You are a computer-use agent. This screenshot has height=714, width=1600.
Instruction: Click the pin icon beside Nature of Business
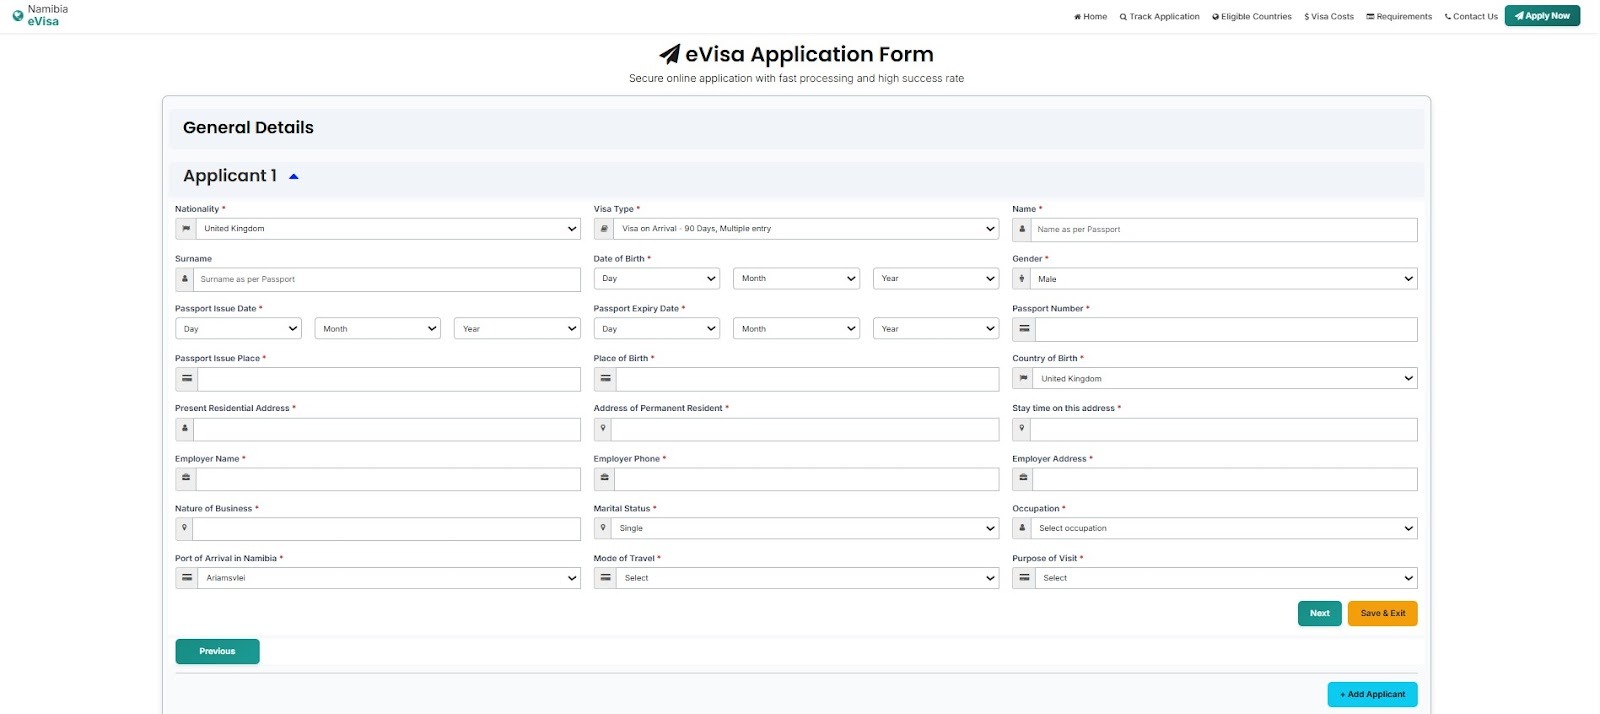click(184, 528)
